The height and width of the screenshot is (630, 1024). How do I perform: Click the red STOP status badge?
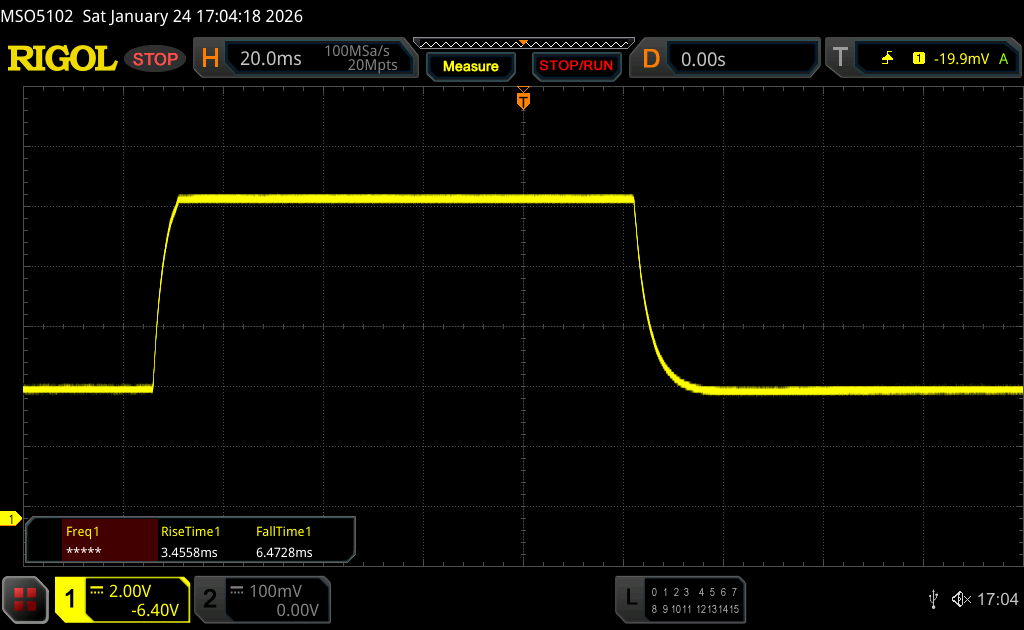click(156, 59)
